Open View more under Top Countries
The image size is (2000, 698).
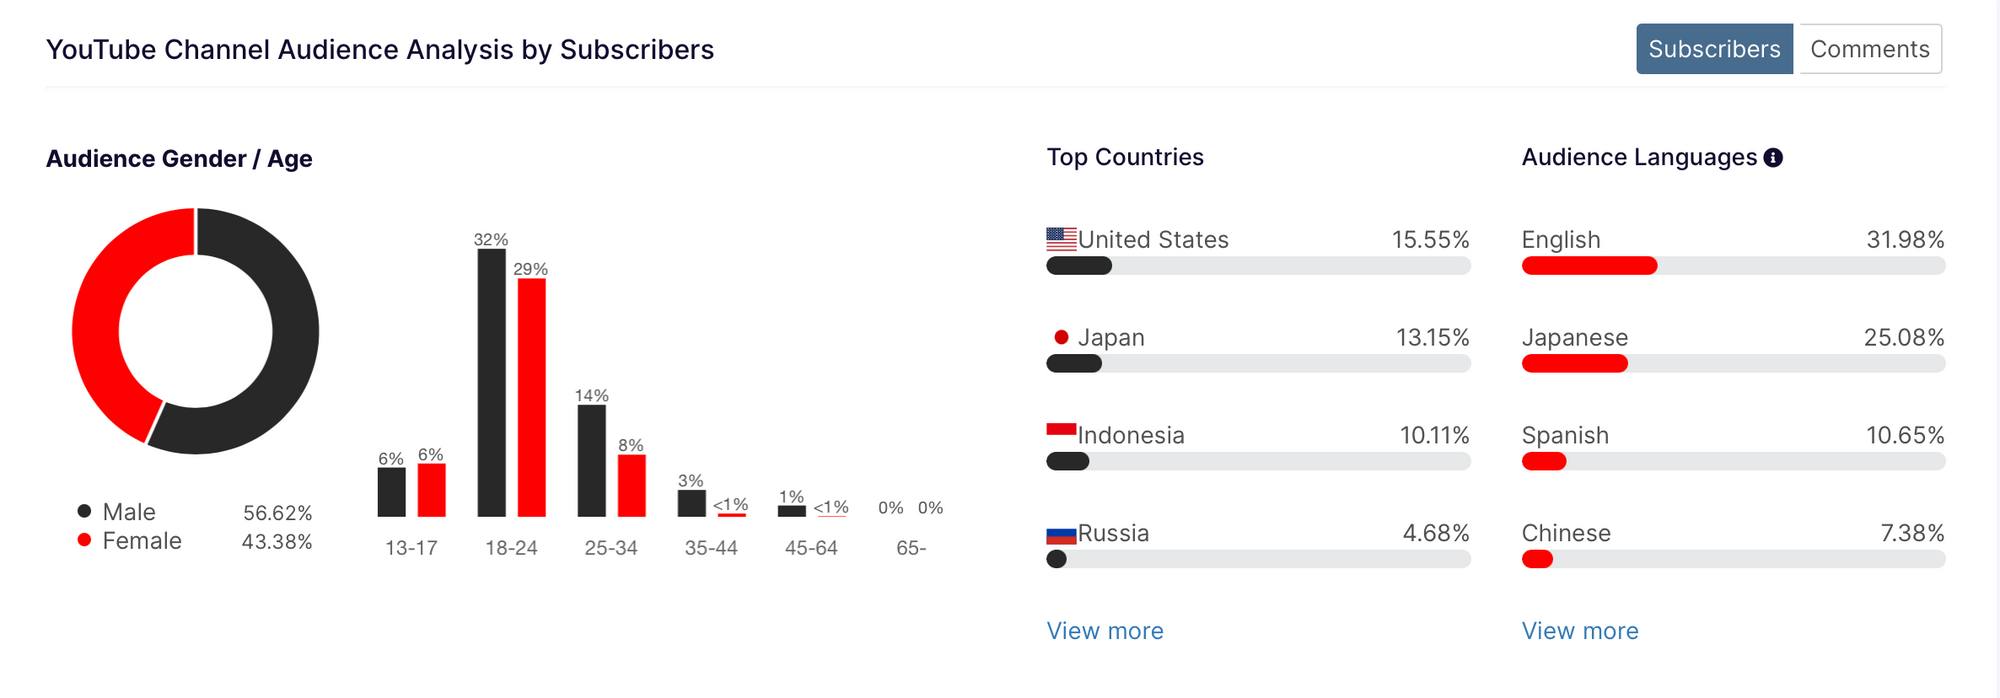point(1105,631)
